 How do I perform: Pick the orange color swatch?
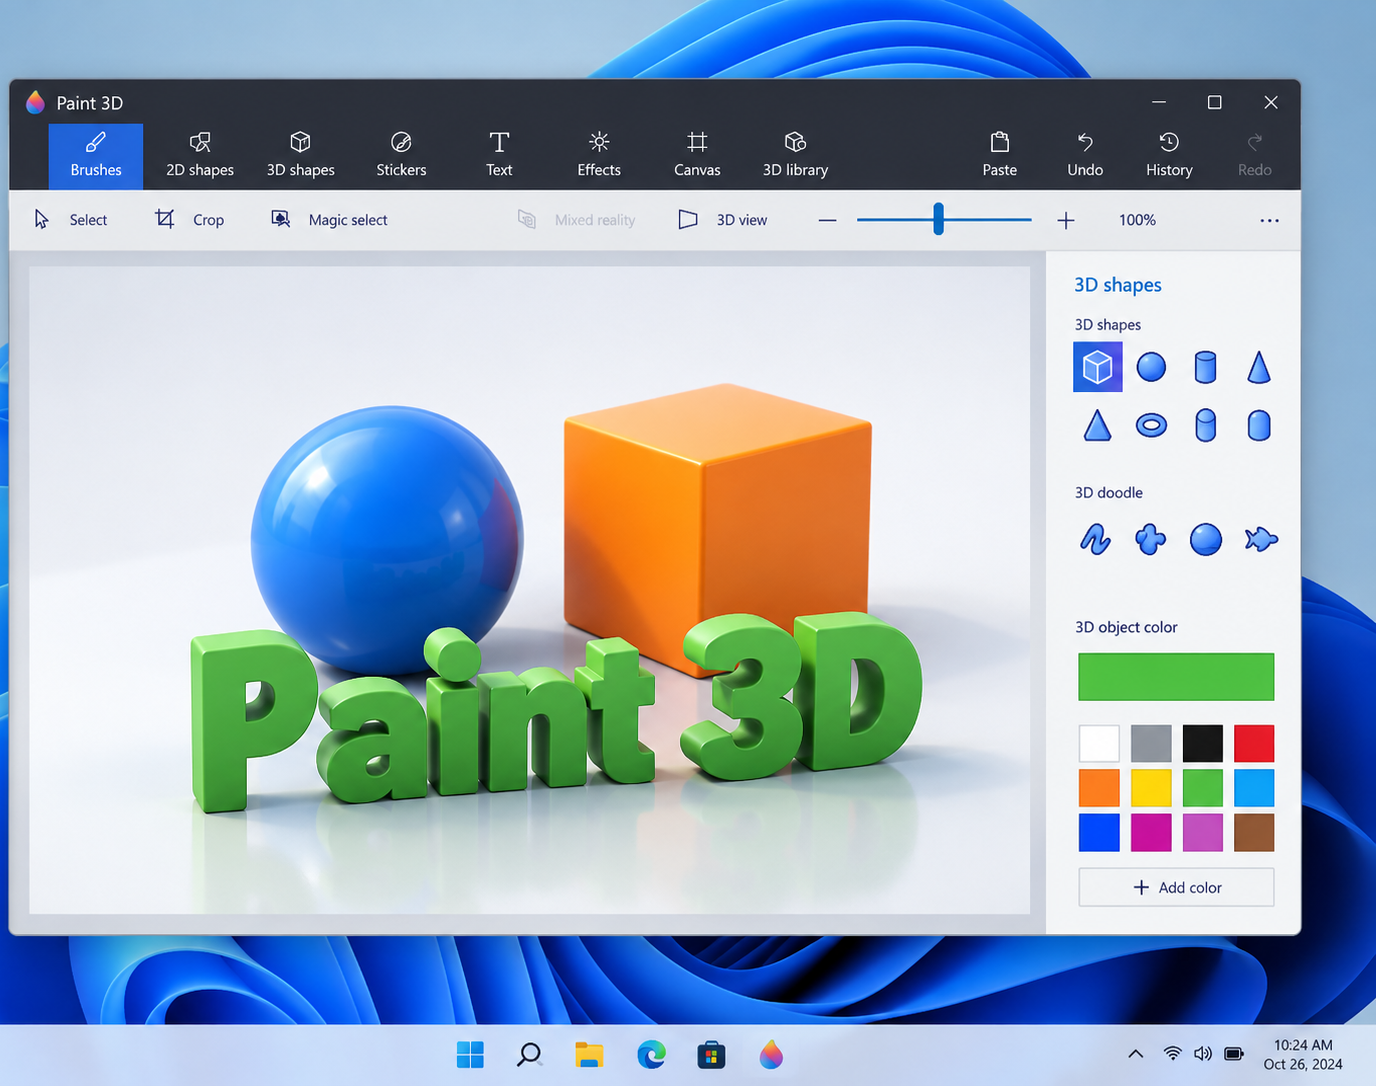tap(1099, 788)
